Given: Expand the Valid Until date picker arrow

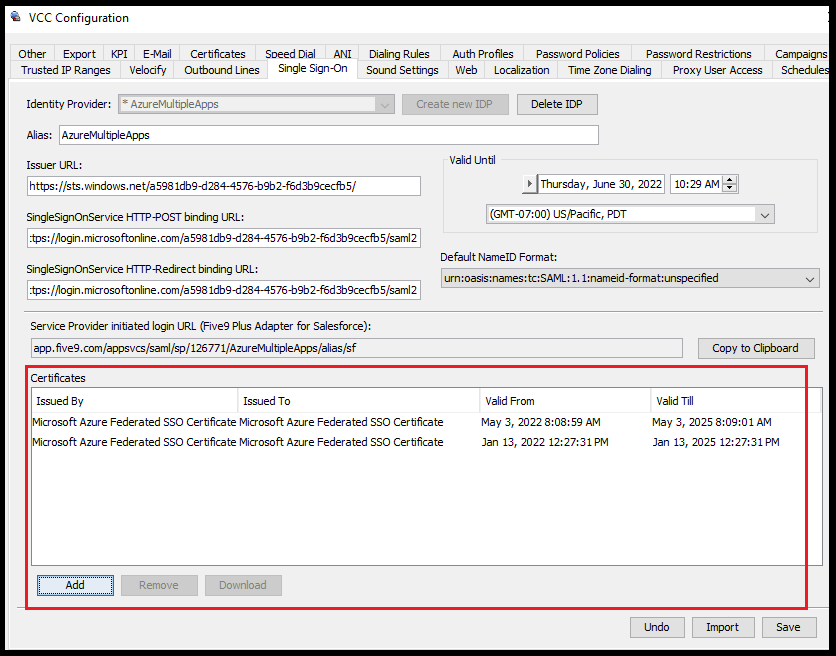Looking at the screenshot, I should pos(529,184).
